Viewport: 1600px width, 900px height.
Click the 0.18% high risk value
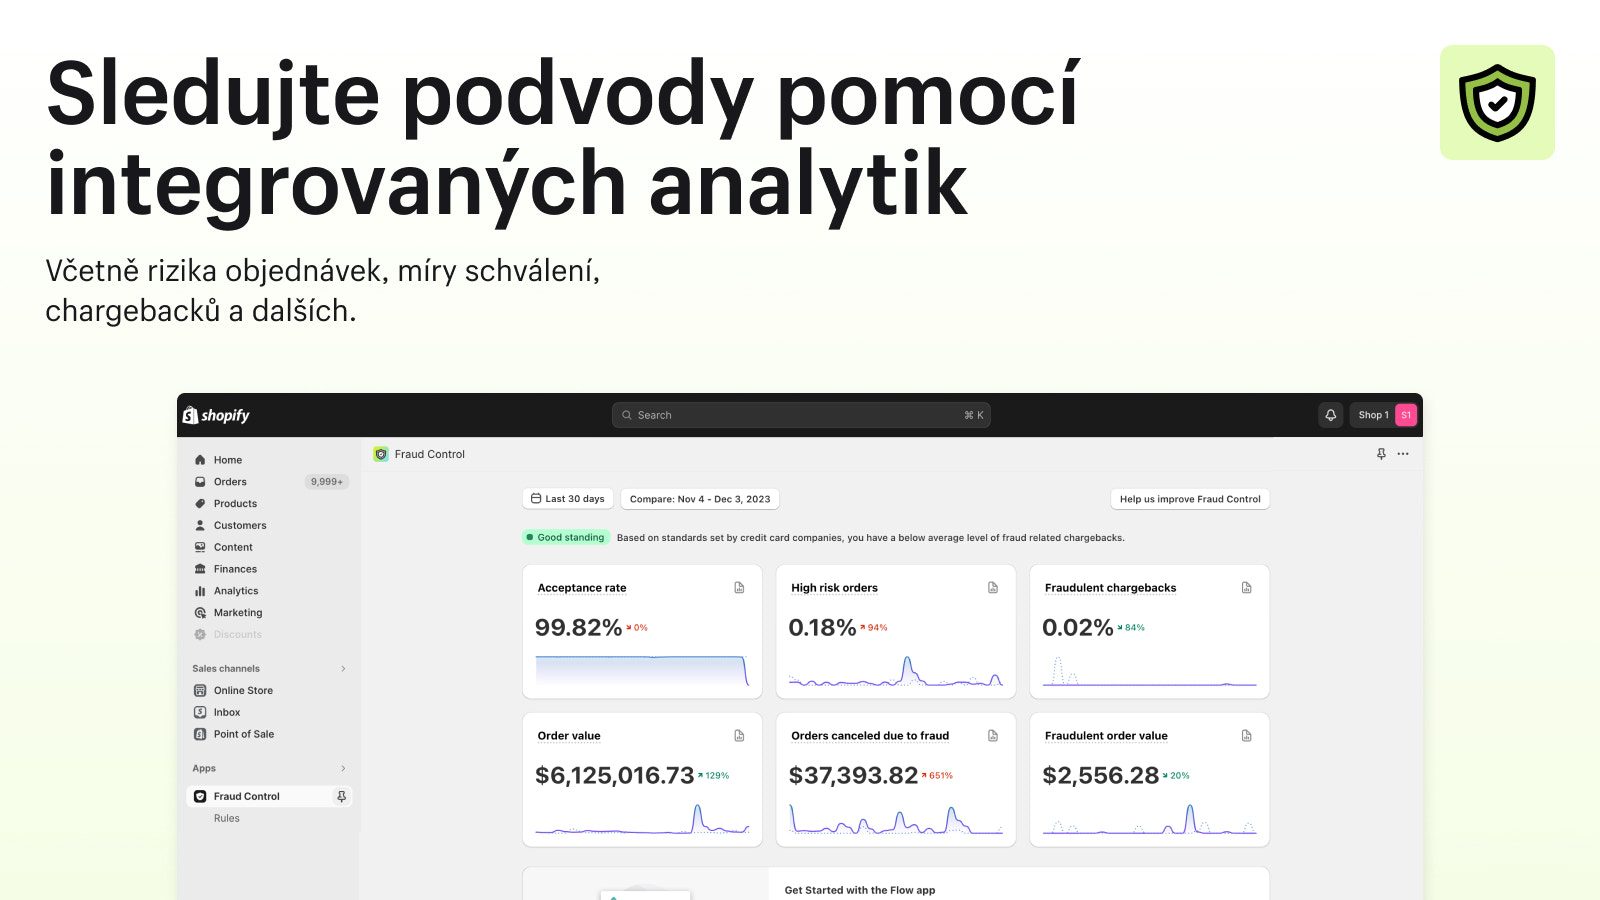[822, 628]
